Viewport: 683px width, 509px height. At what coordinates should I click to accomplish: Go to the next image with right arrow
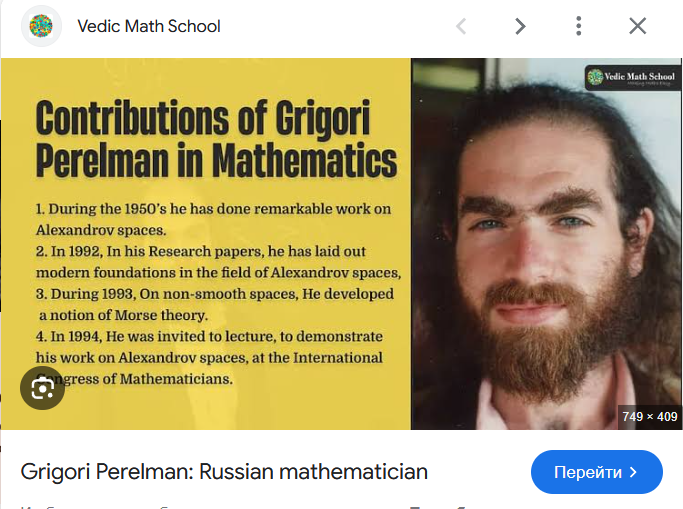pos(520,26)
